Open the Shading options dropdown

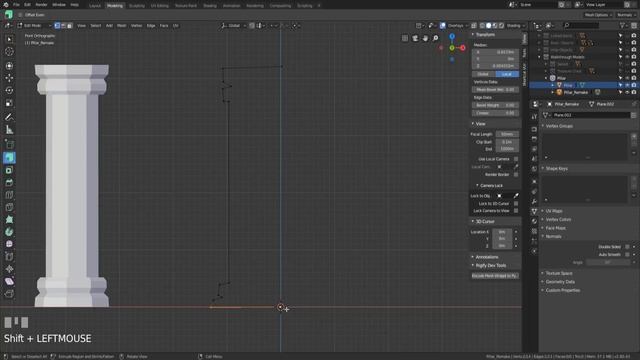[515, 25]
